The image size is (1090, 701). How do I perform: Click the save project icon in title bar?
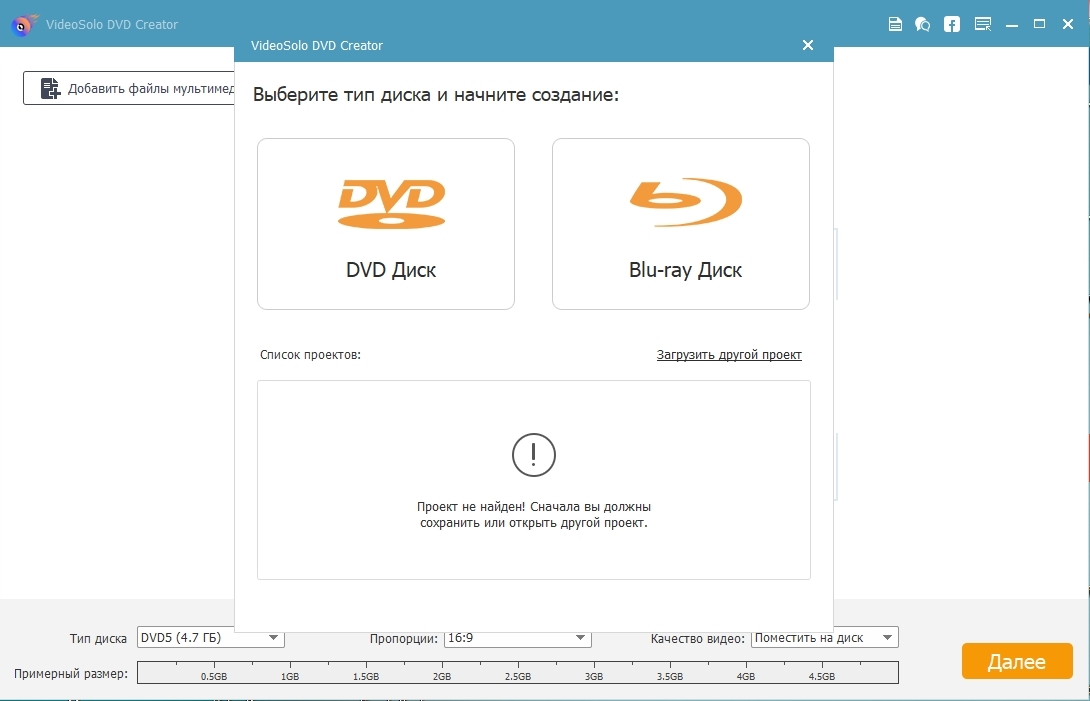point(896,24)
